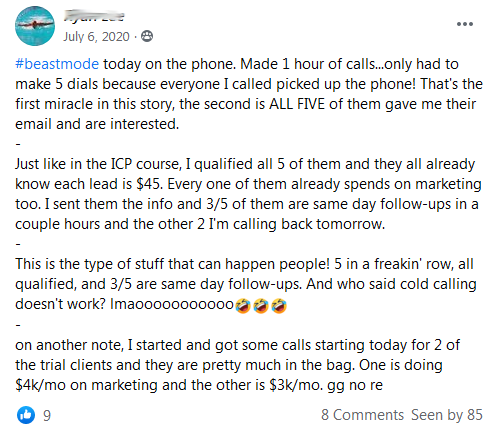Click the paragraph starting "Just like in the ICP"
Image resolution: width=497 pixels, height=430 pixels.
pos(248,194)
